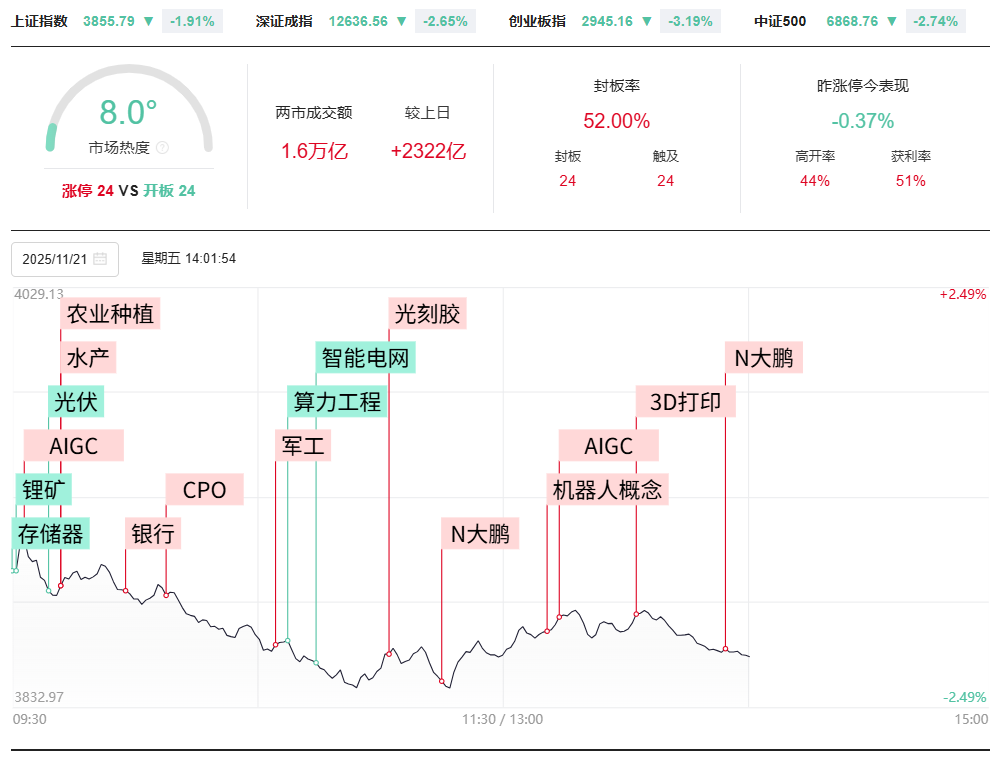Screen dimensions: 1001x757
Task: Select the 智能电网 sector marker label
Action: point(365,358)
